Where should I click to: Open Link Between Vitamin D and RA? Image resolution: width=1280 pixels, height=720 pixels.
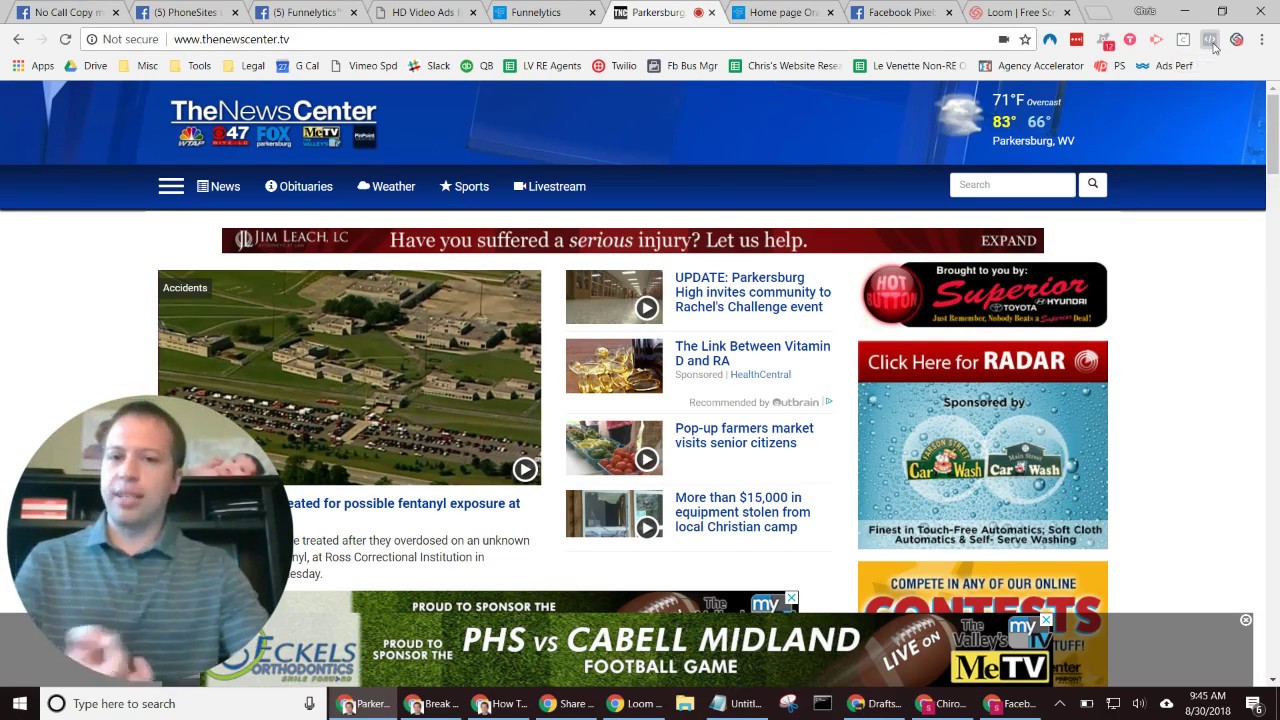coord(752,353)
